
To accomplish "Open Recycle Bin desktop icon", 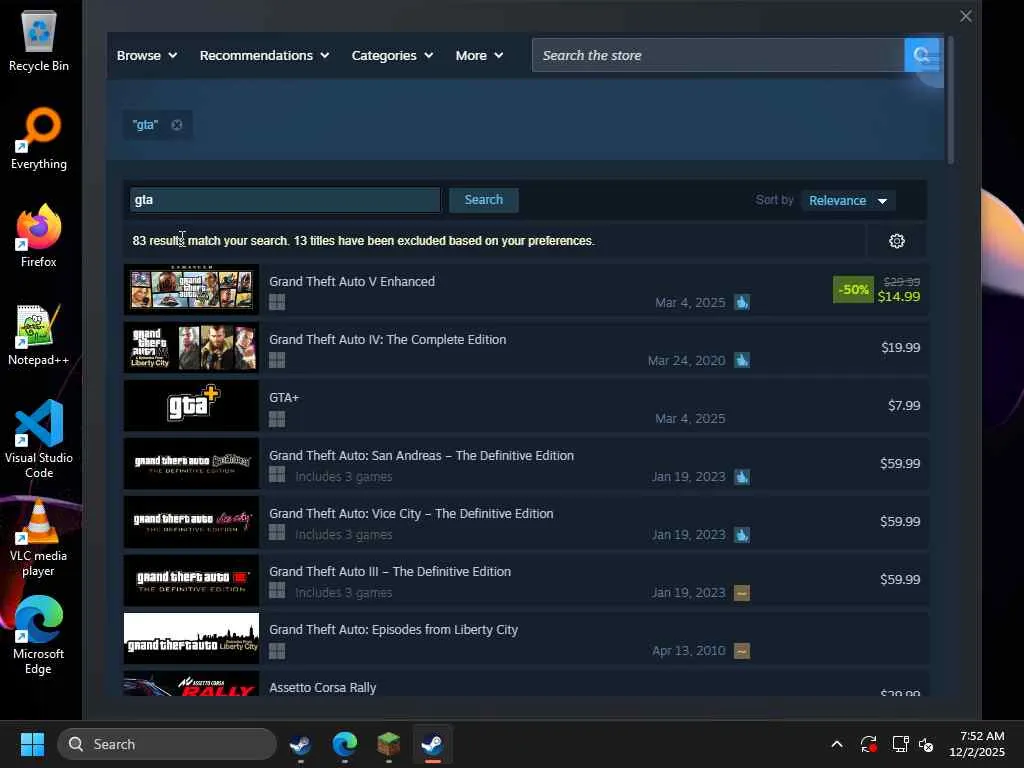I will (x=39, y=40).
